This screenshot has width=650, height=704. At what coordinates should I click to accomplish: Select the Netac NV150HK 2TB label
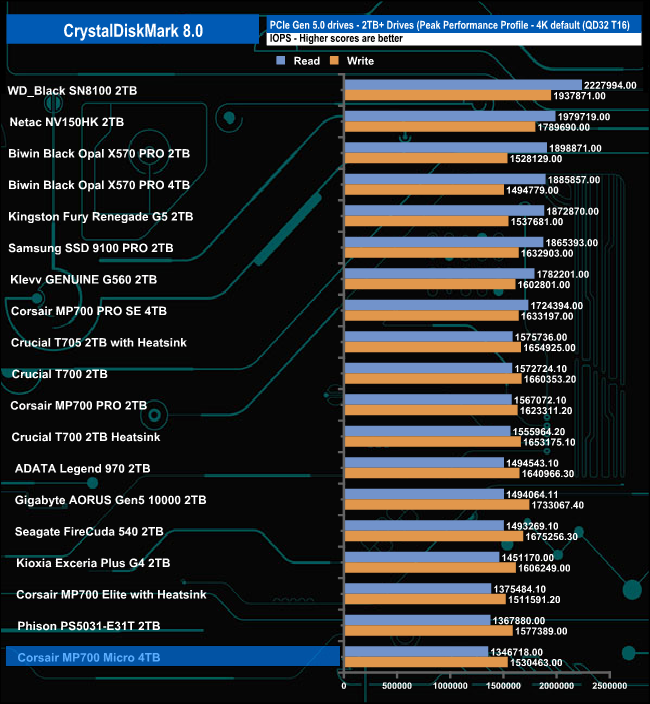pyautogui.click(x=67, y=122)
